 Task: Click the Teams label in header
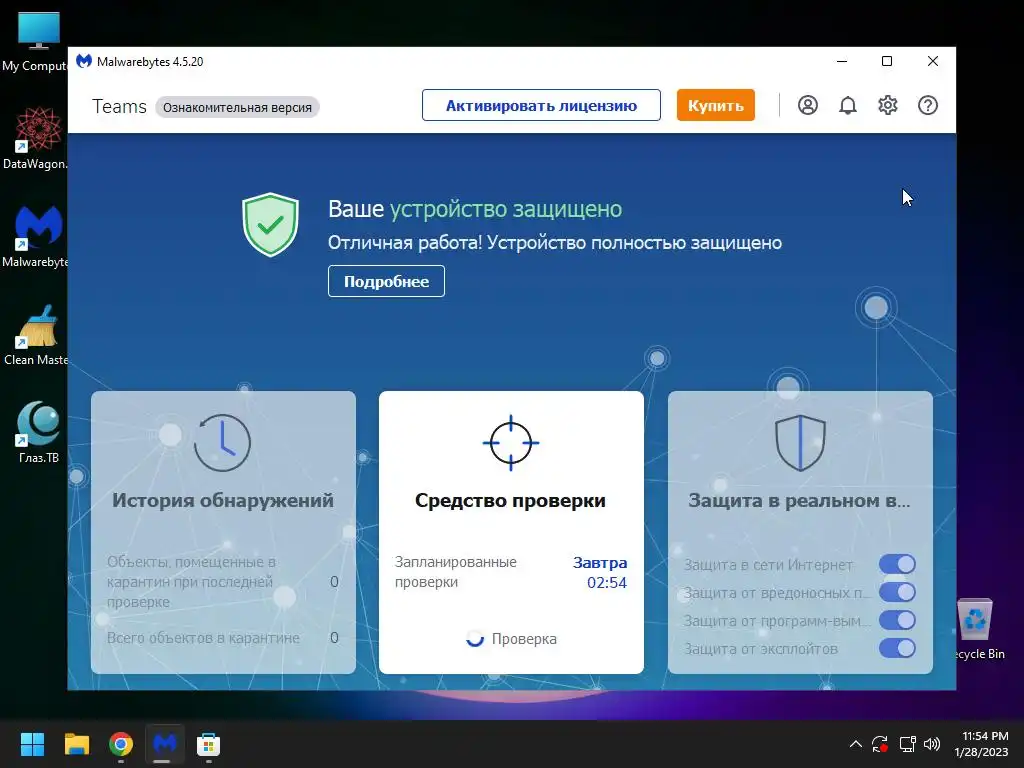tap(120, 106)
